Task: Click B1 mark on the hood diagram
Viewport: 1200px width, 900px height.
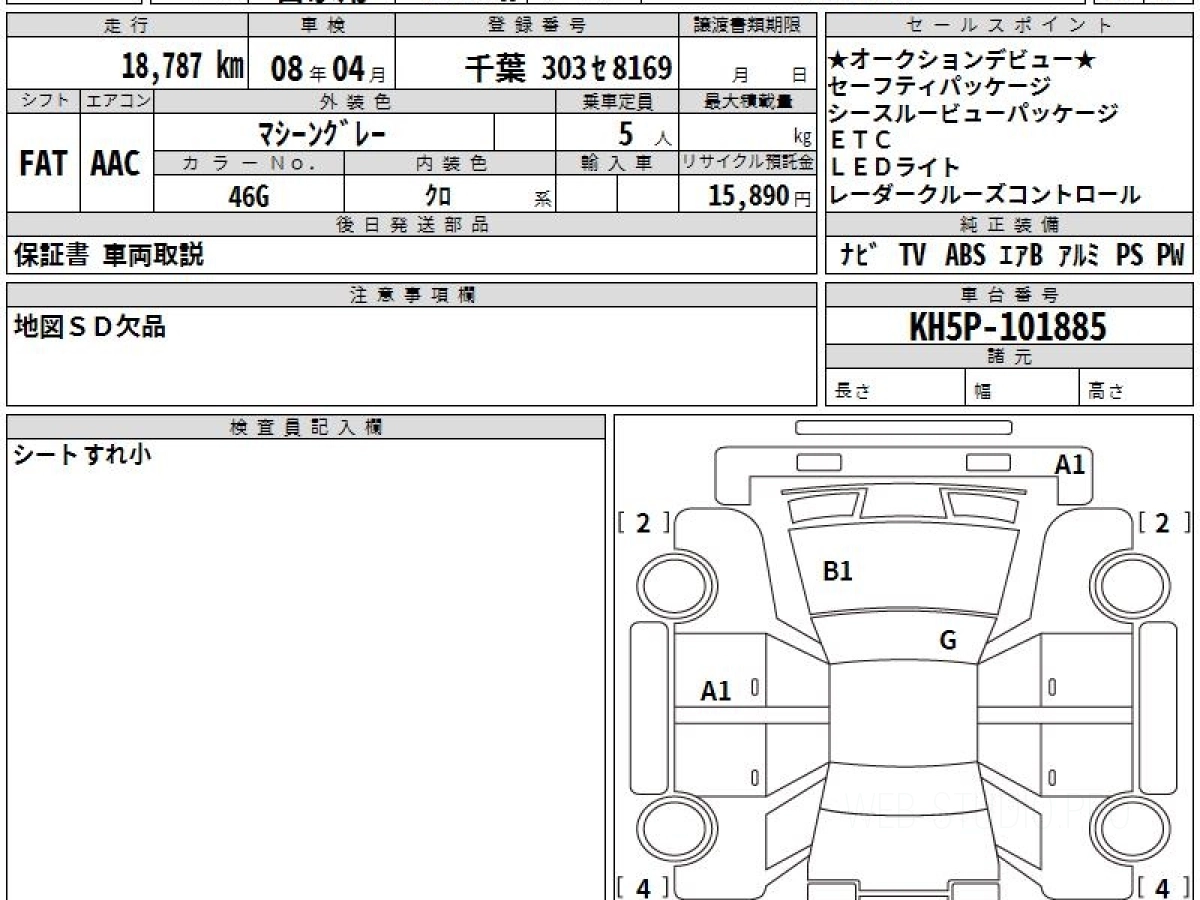Action: coord(837,571)
